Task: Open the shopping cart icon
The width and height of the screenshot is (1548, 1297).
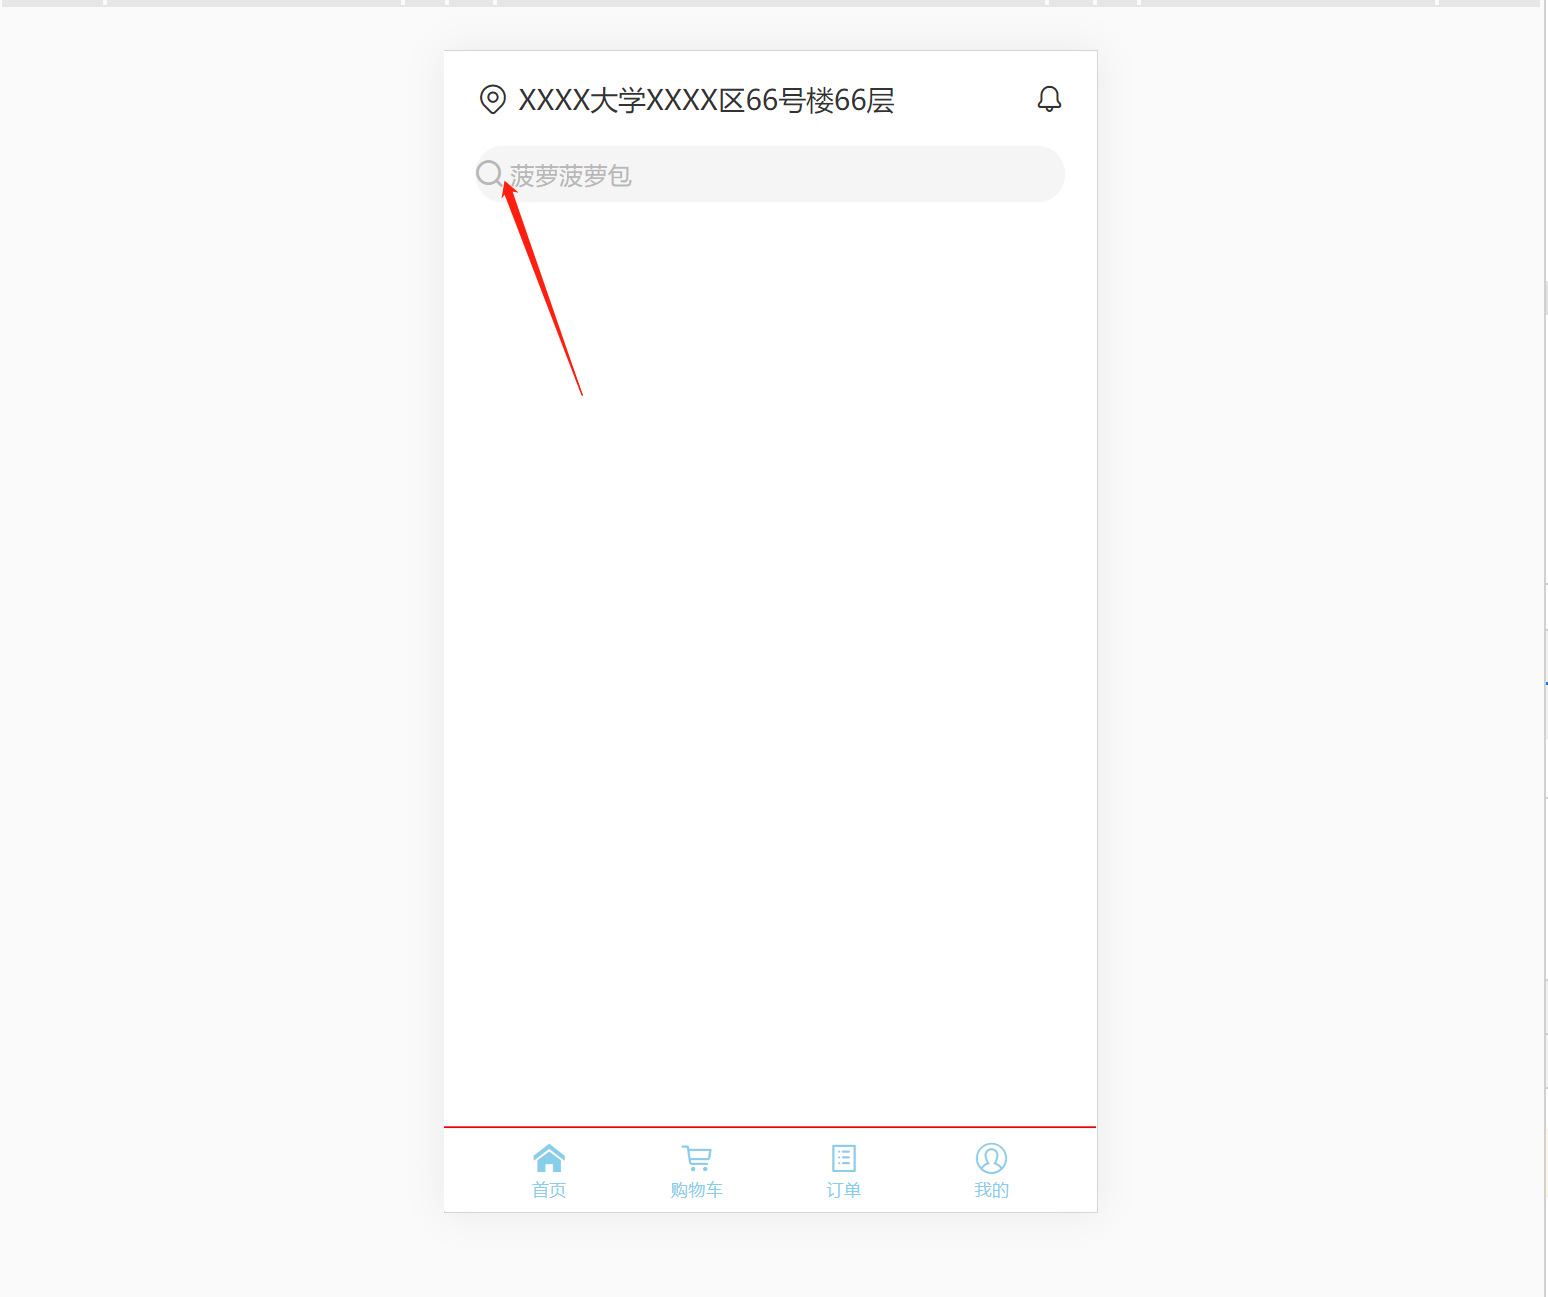Action: [697, 1158]
